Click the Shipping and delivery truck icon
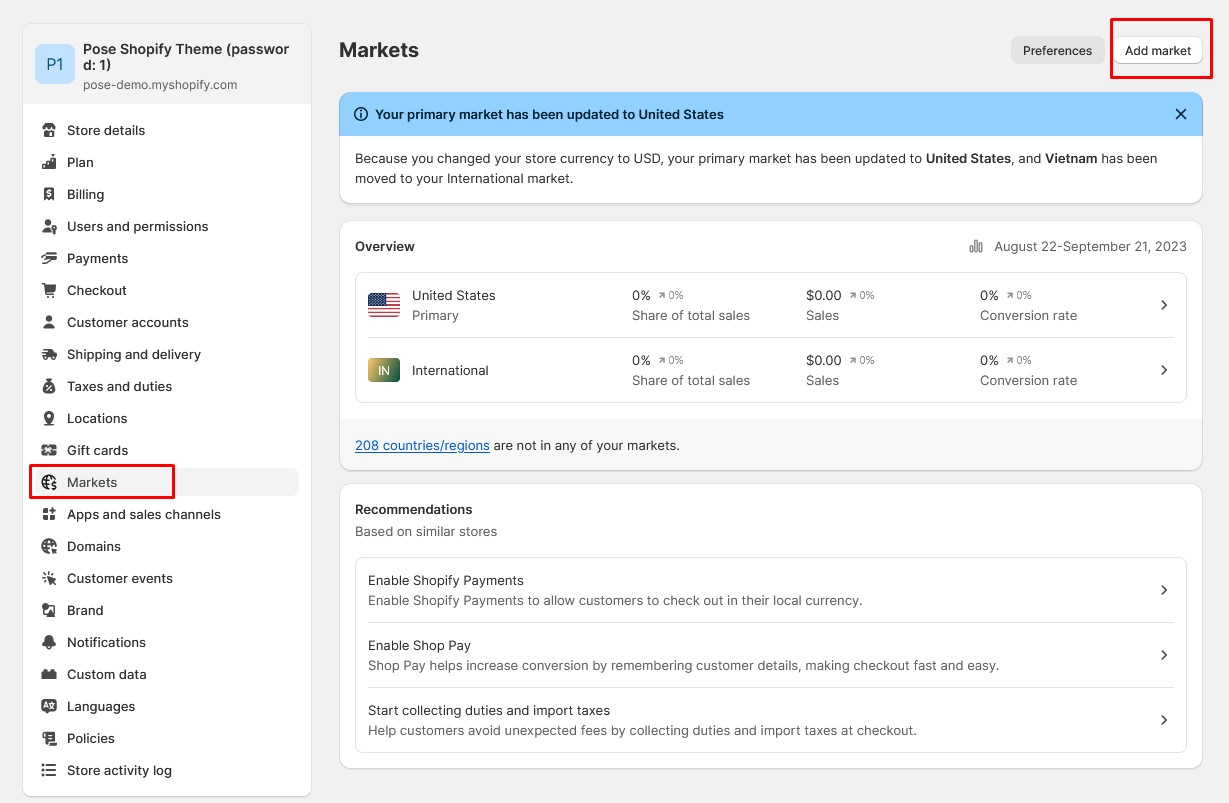The image size is (1229, 803). tap(49, 354)
